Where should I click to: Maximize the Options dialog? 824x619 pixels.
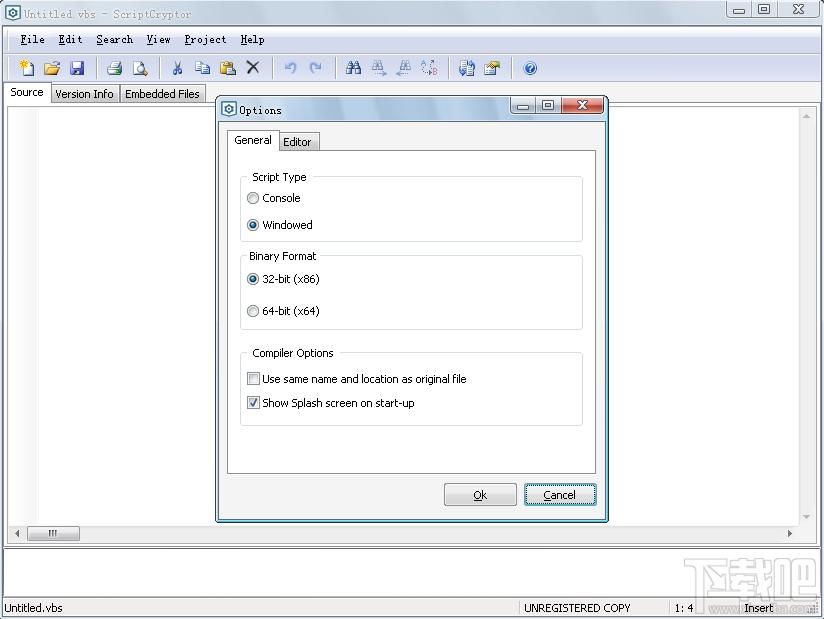click(548, 105)
